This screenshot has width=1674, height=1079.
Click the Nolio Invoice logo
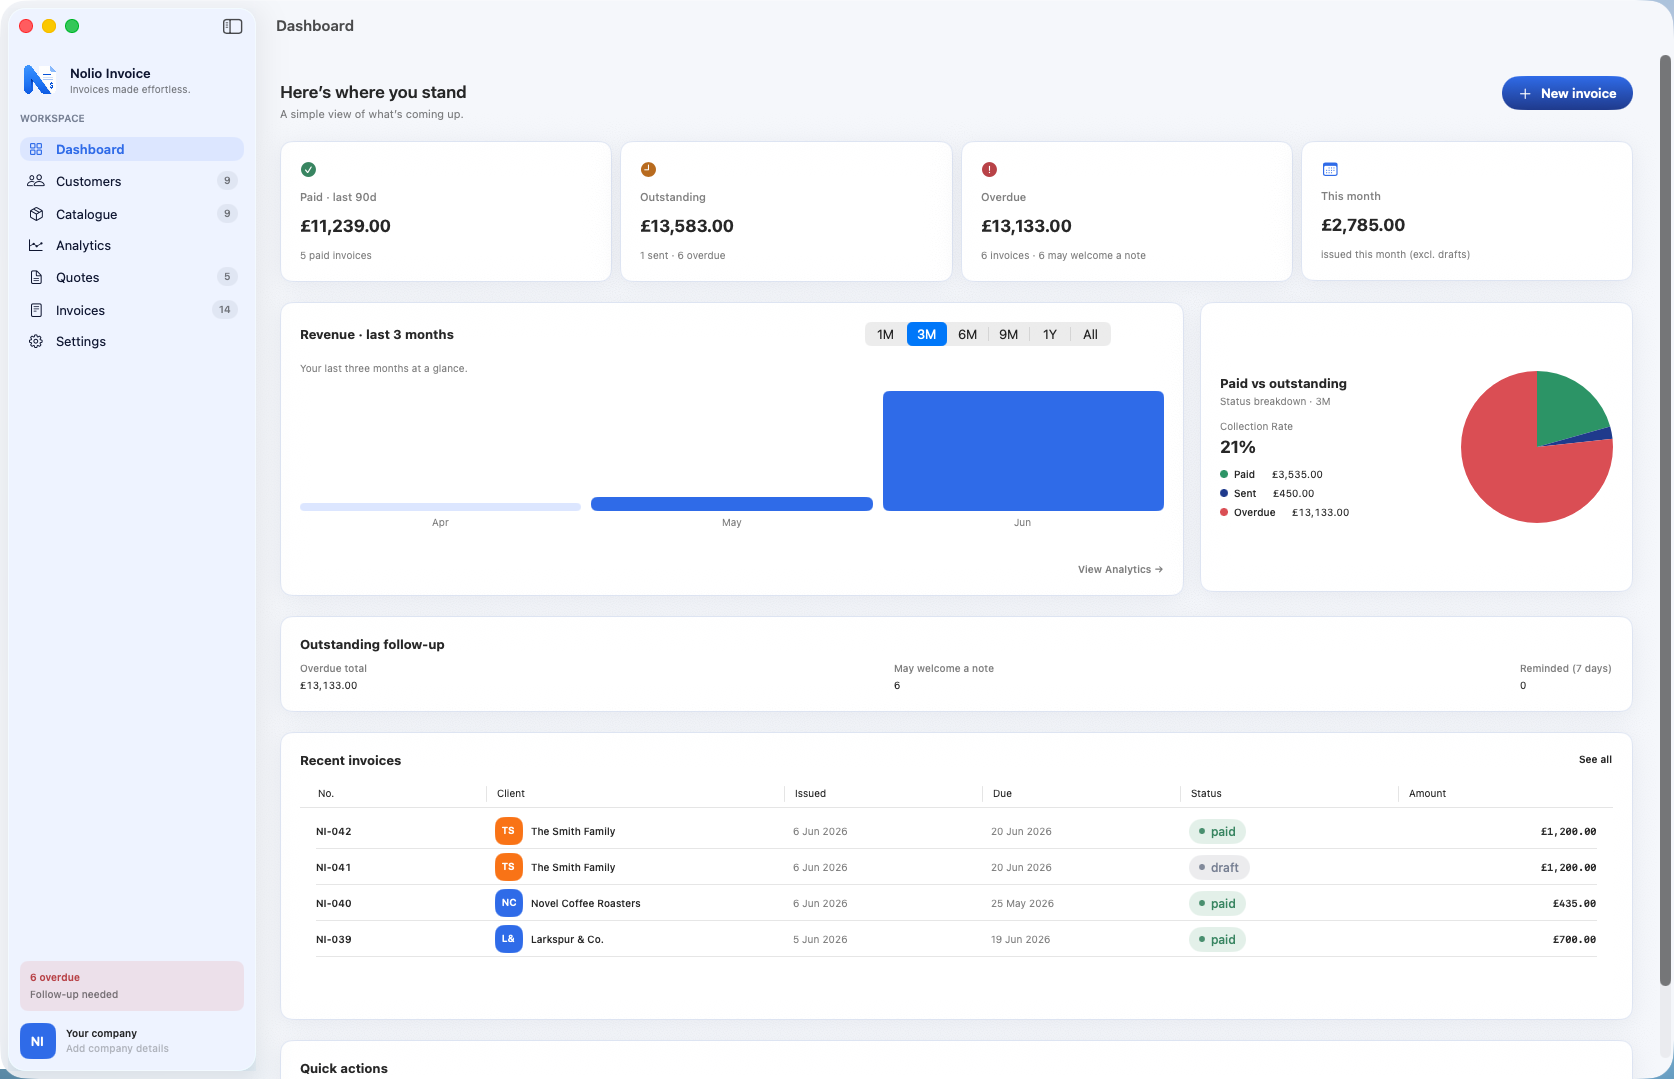tap(39, 80)
